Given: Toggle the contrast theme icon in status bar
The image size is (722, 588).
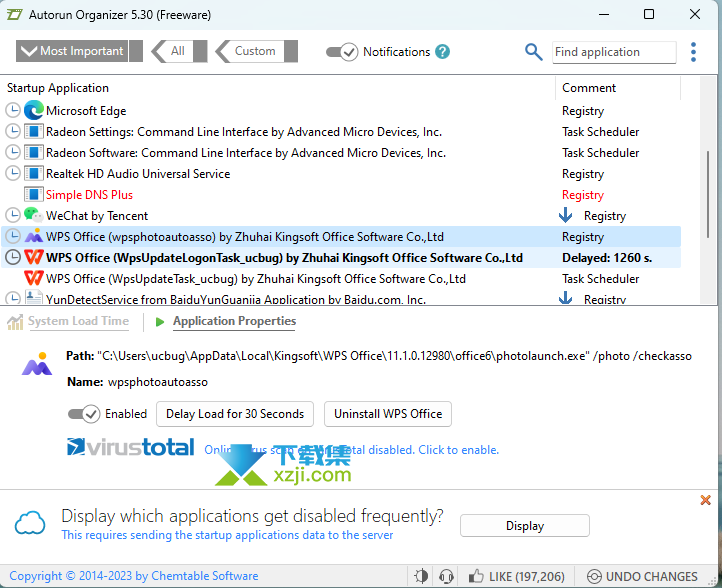Looking at the screenshot, I should [421, 576].
